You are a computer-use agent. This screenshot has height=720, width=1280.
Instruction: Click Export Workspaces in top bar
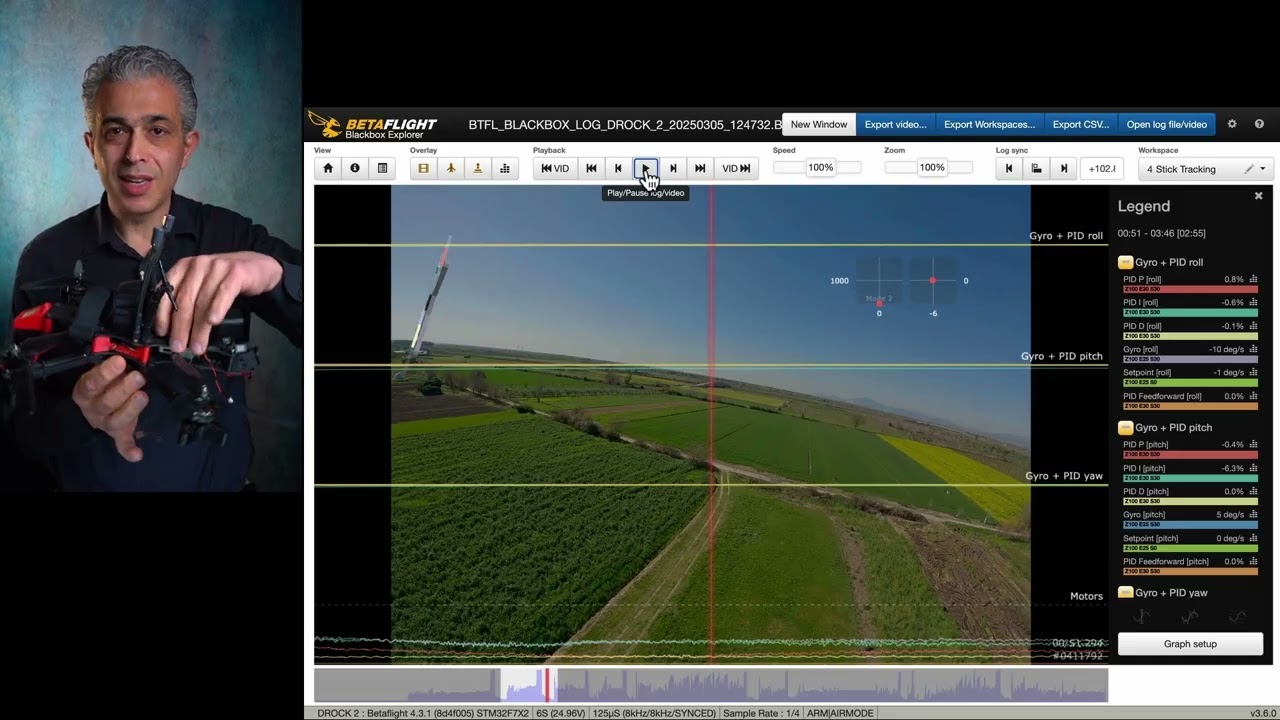989,124
